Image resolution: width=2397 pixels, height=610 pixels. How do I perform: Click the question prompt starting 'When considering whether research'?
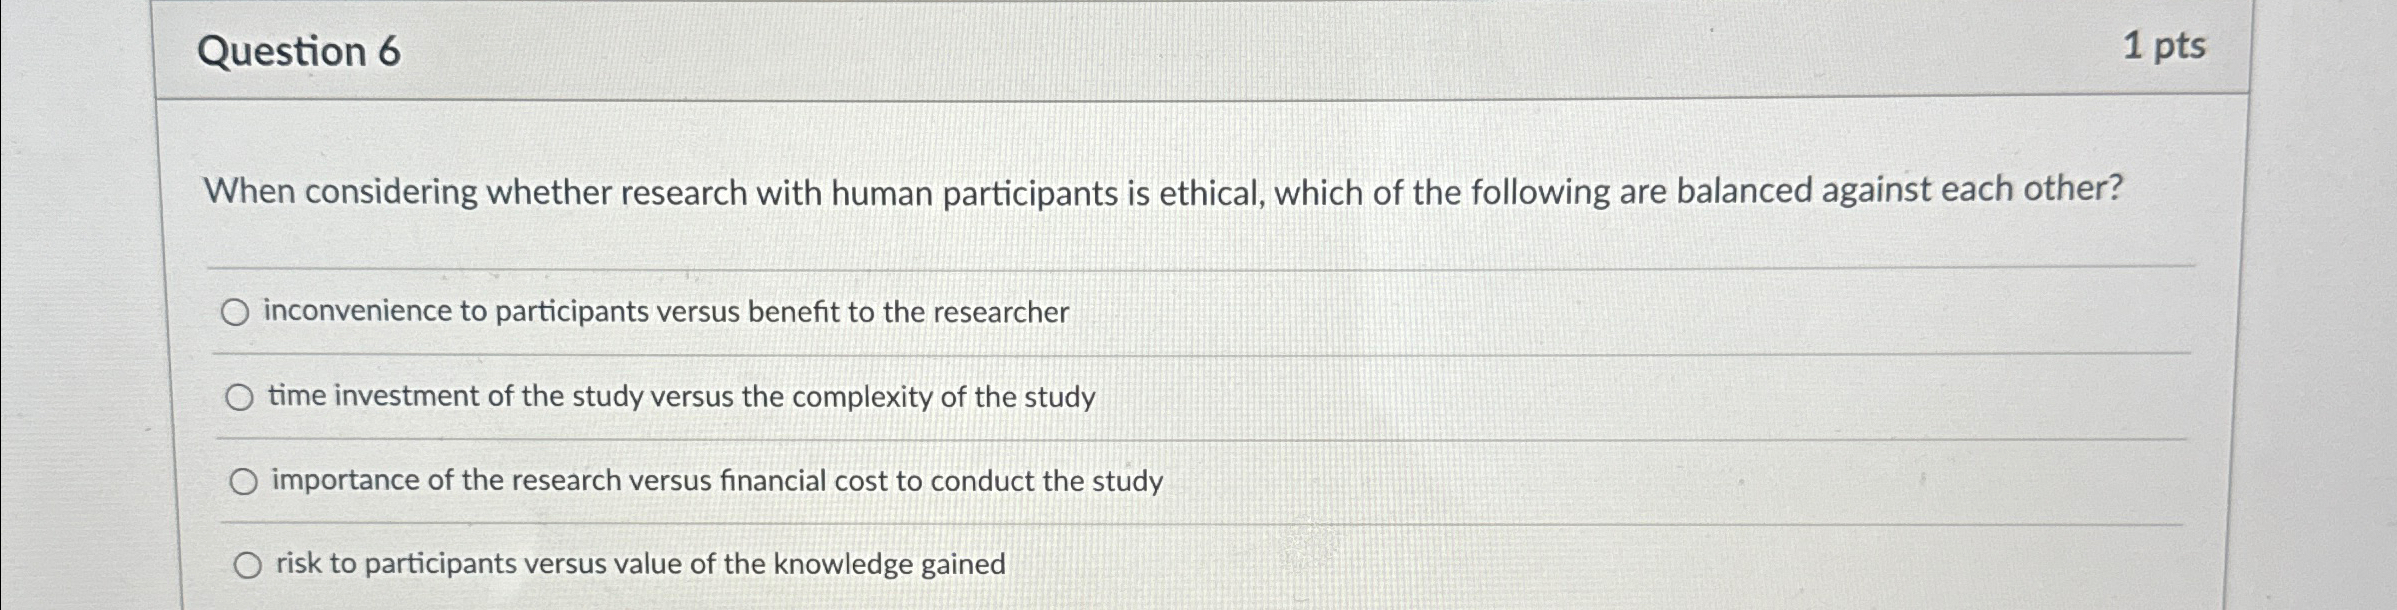coord(1163,191)
